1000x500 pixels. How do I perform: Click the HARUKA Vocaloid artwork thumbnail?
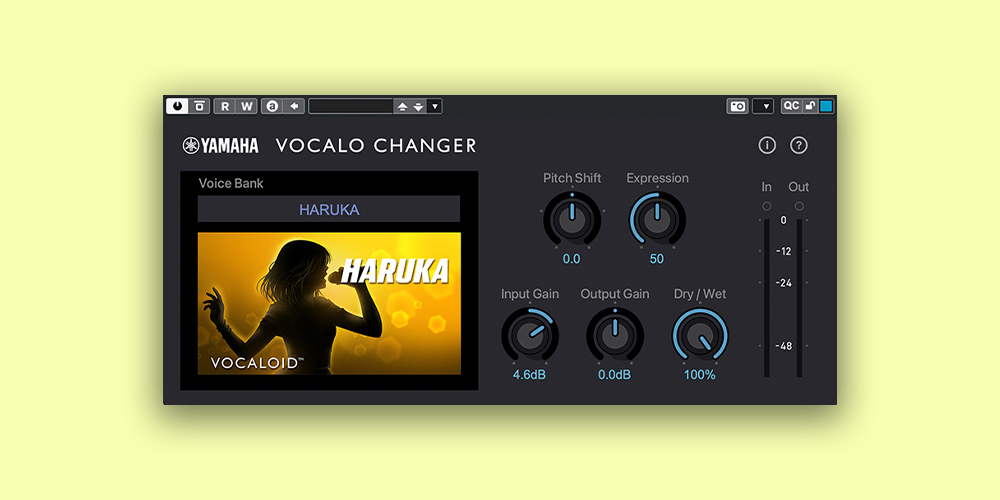(329, 303)
